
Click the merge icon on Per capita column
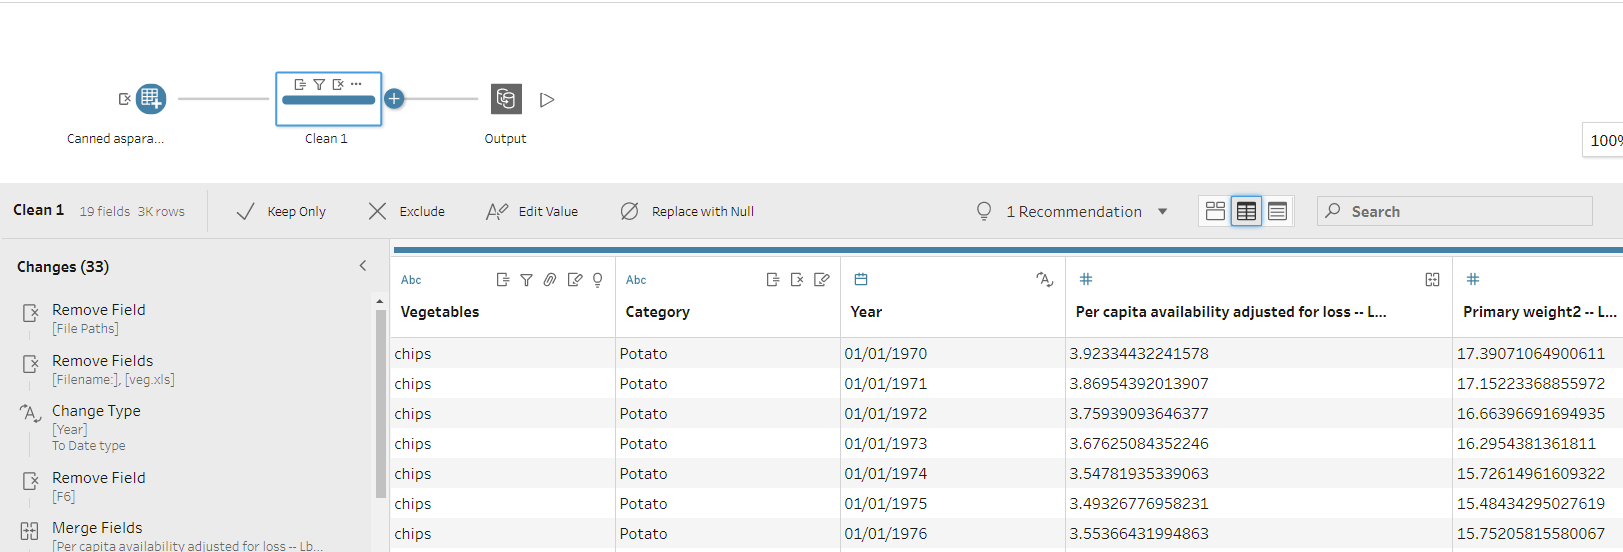(1432, 280)
